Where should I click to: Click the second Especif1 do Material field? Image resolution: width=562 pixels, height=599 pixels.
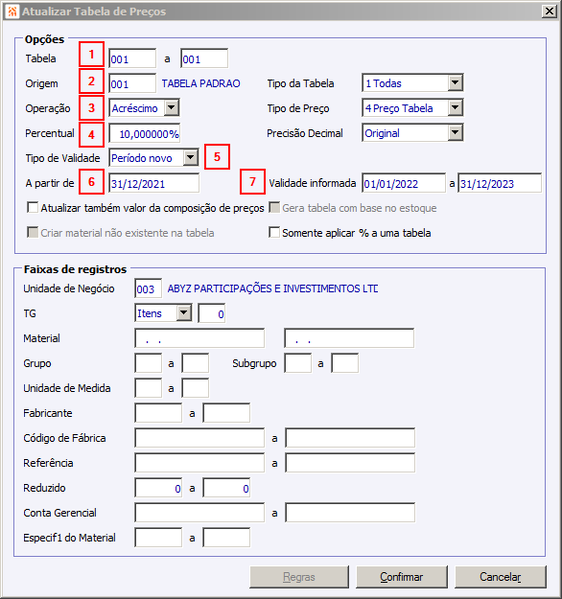(227, 538)
